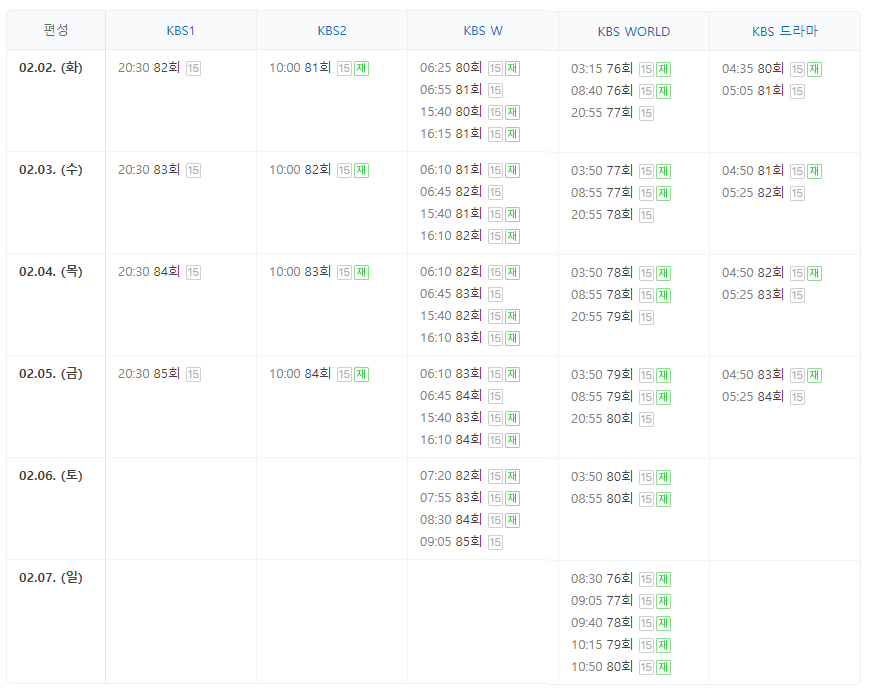
Task: Open the KBS WORLD channel header link
Action: [633, 32]
